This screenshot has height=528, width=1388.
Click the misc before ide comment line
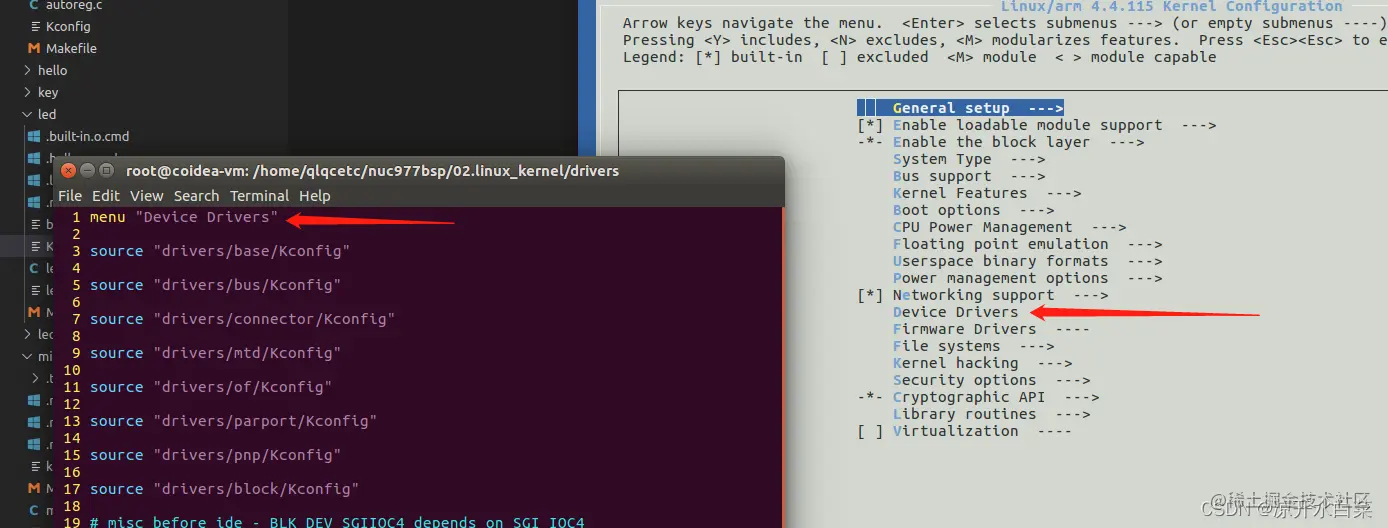click(337, 522)
